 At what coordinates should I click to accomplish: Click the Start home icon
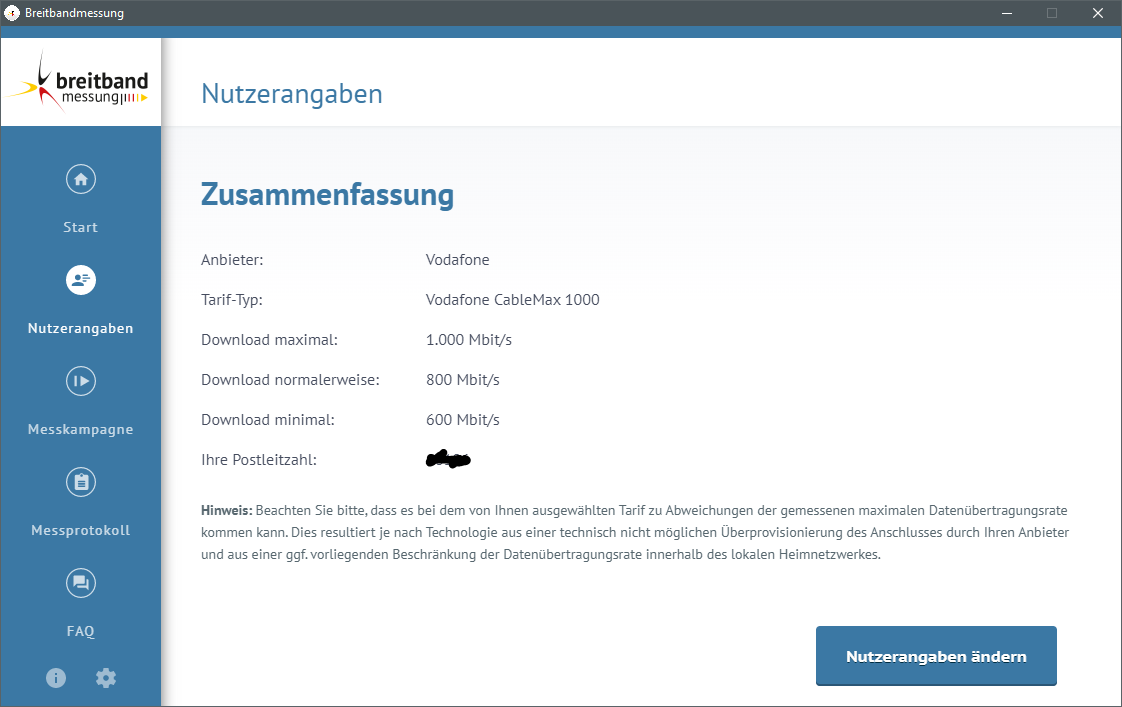(81, 179)
